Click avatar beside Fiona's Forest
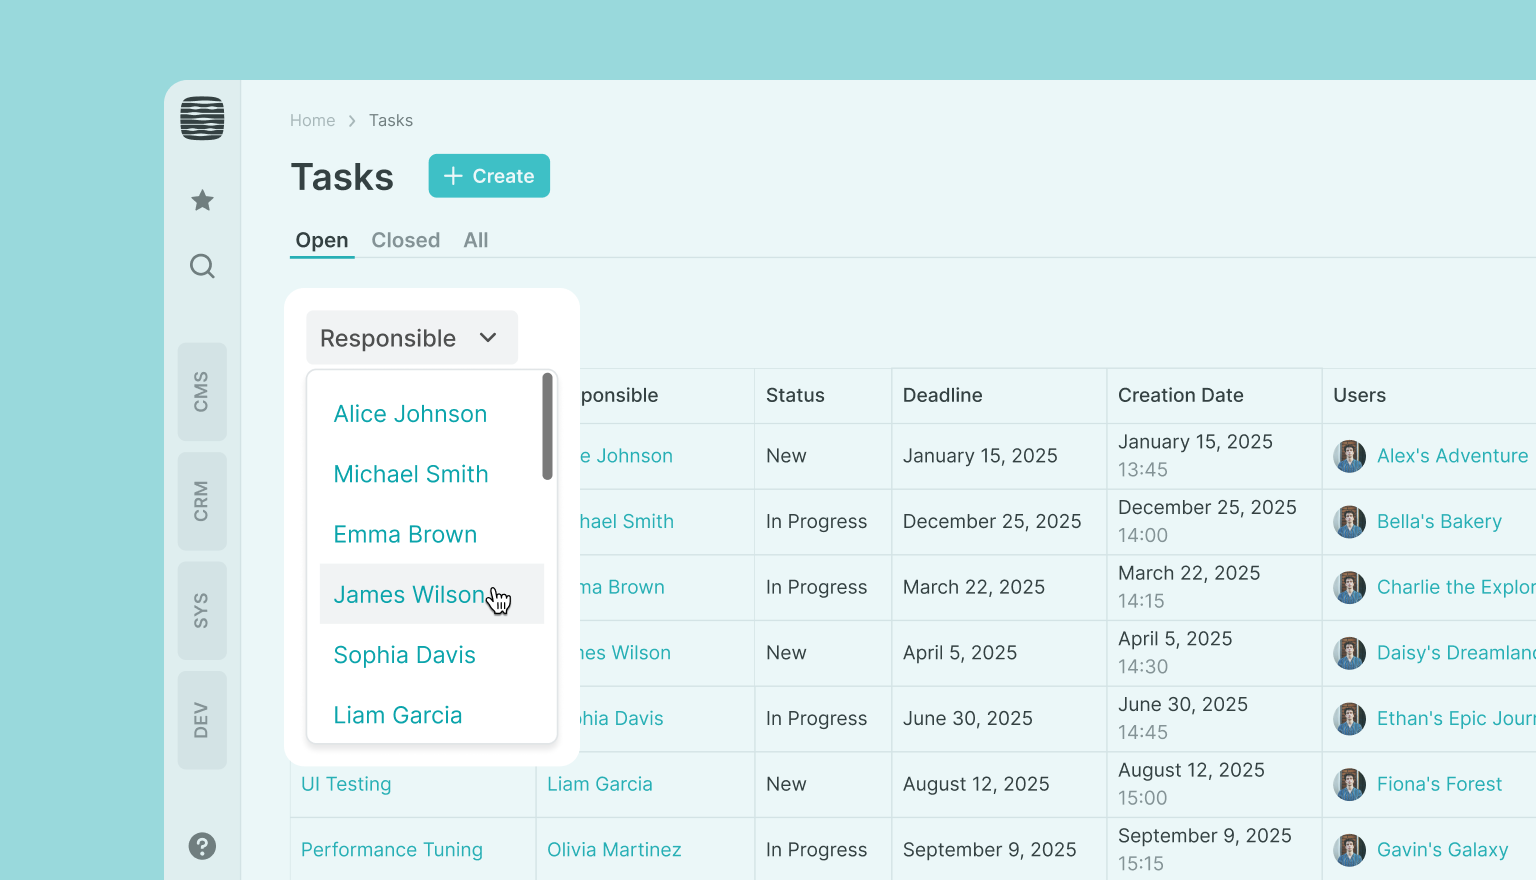The height and width of the screenshot is (880, 1536). click(1349, 785)
